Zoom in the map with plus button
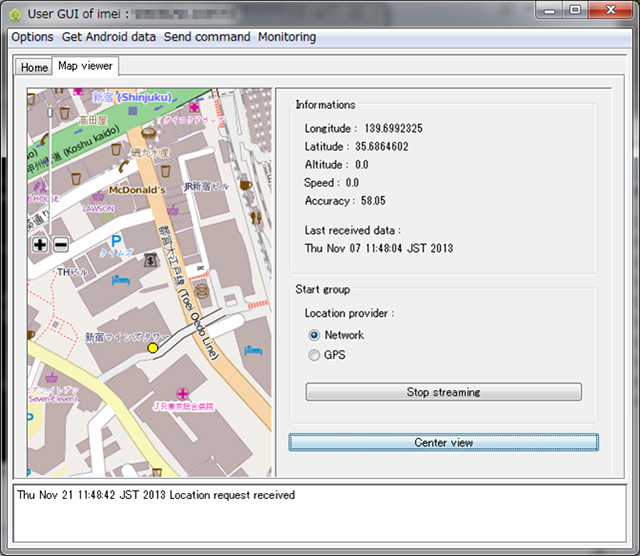640x556 pixels. click(x=40, y=245)
